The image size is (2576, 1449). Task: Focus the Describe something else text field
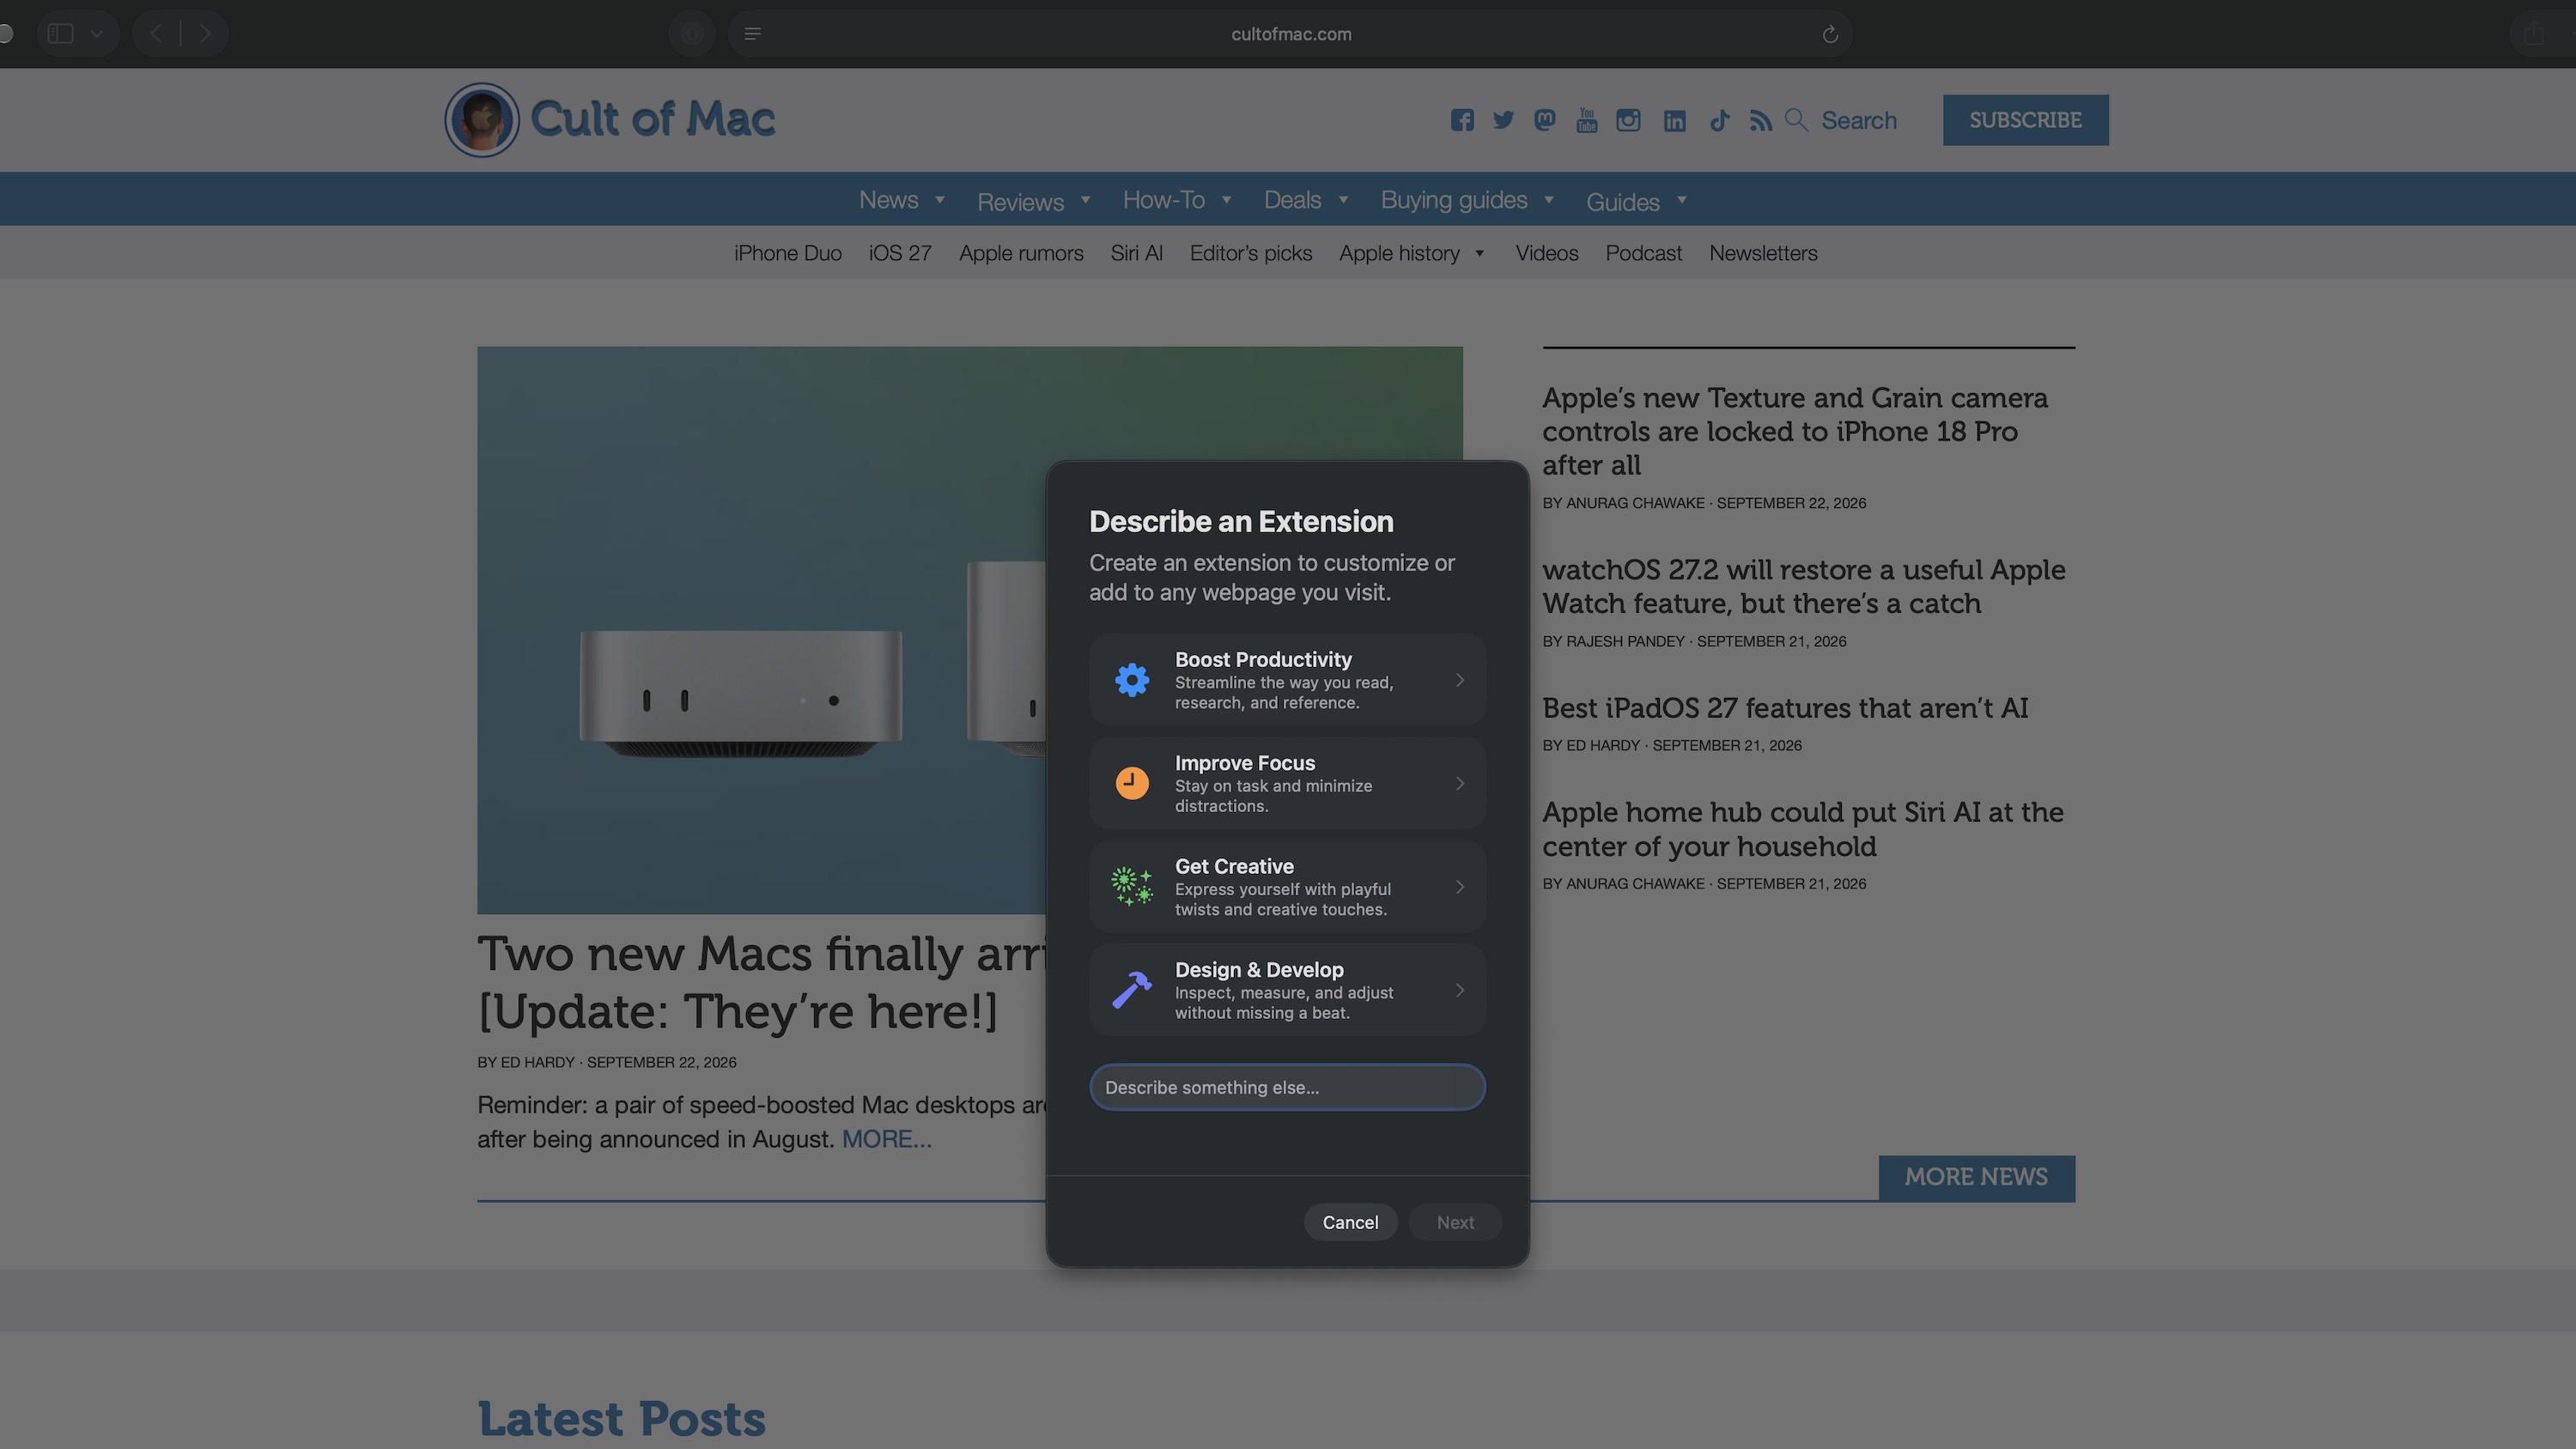pyautogui.click(x=1287, y=1087)
